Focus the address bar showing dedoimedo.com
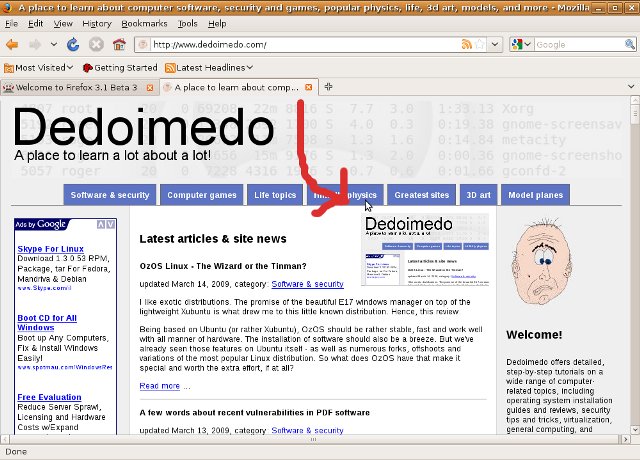 (x=304, y=44)
